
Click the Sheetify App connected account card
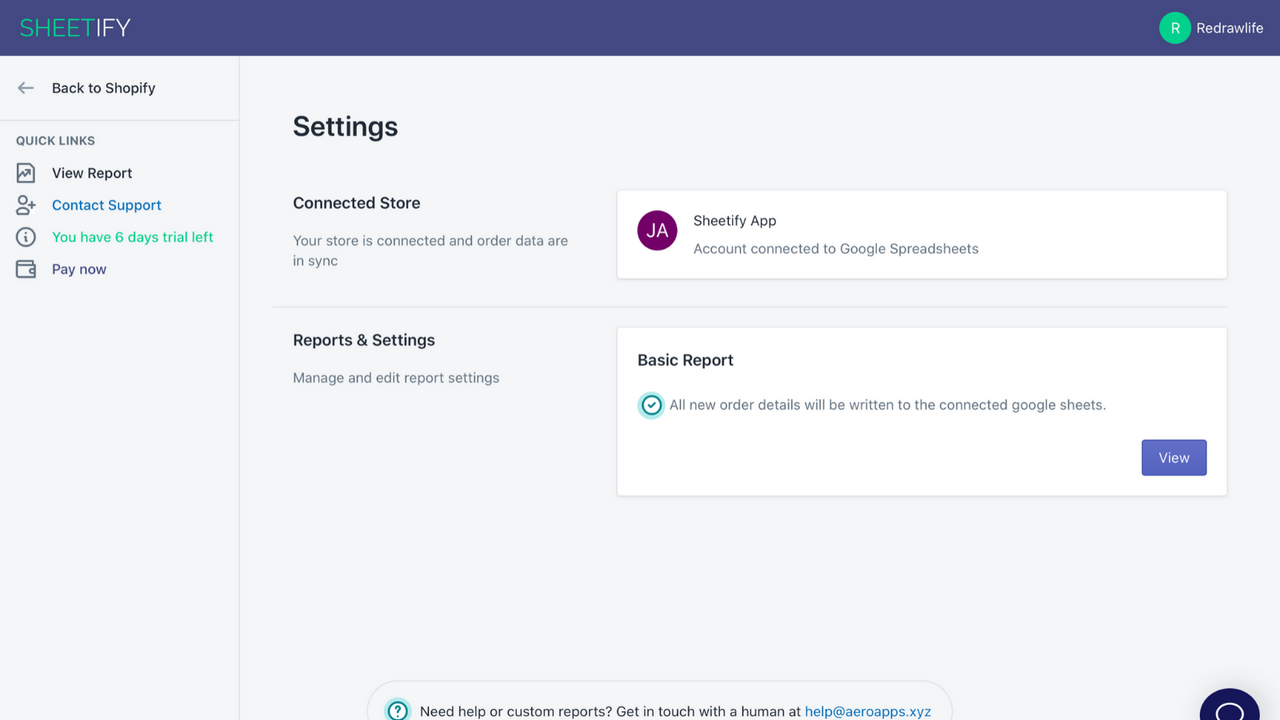click(922, 234)
